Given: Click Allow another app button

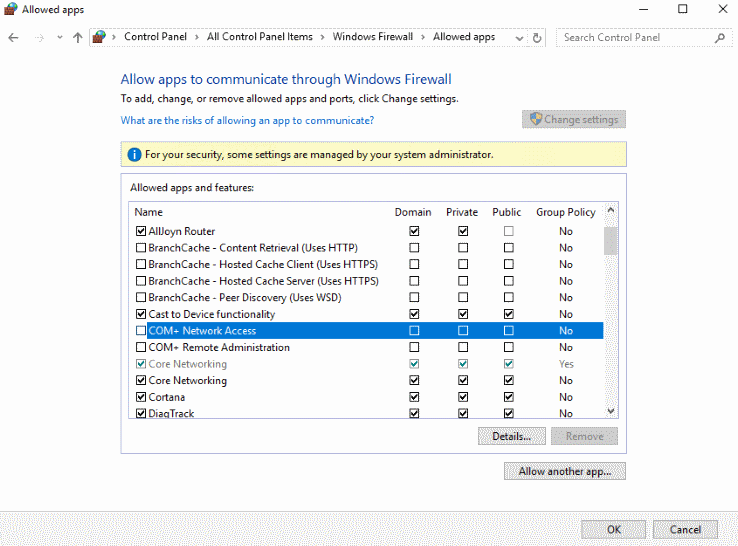Looking at the screenshot, I should click(x=565, y=471).
